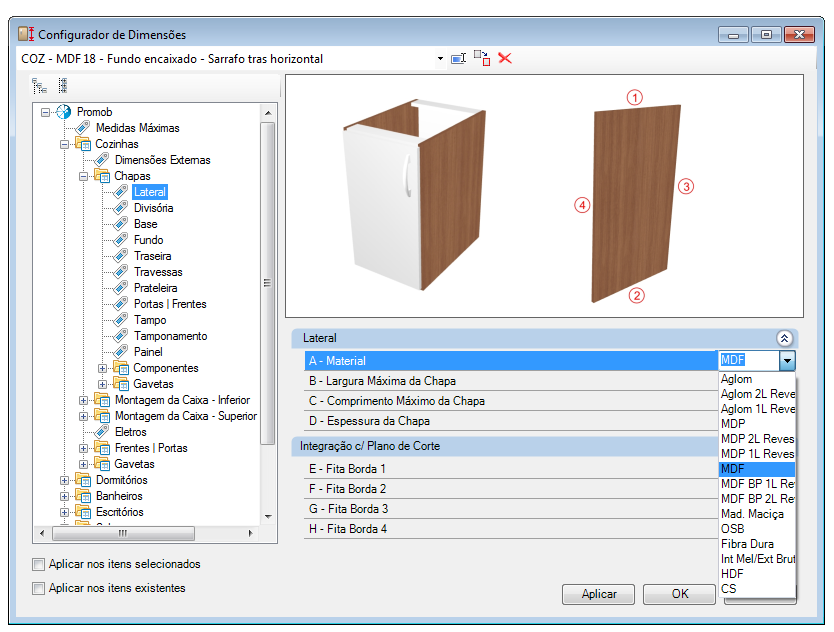834x632 pixels.
Task: Click the tree horizontal scrollbar thumb
Action: tap(123, 533)
